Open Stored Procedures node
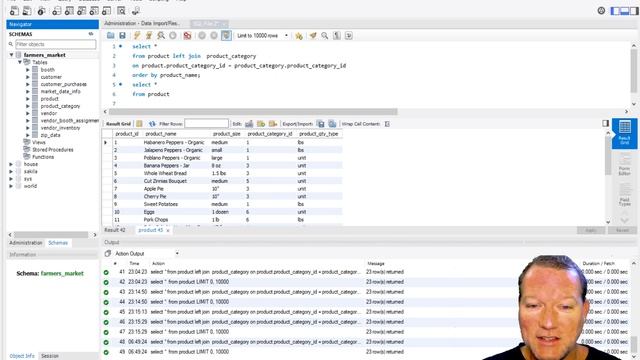 (53, 150)
